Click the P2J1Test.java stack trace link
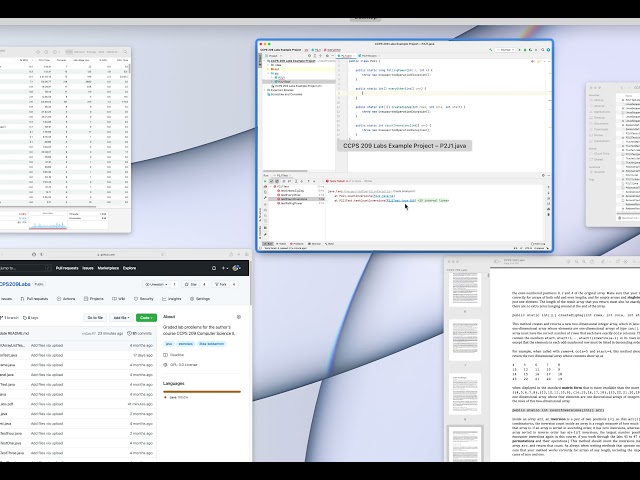 tap(400, 200)
